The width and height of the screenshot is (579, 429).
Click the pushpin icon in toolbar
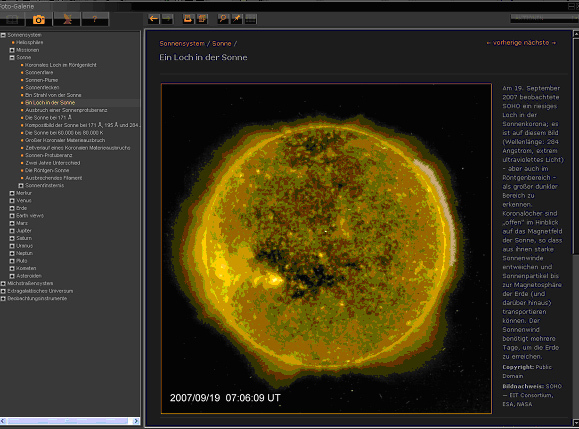[237, 19]
